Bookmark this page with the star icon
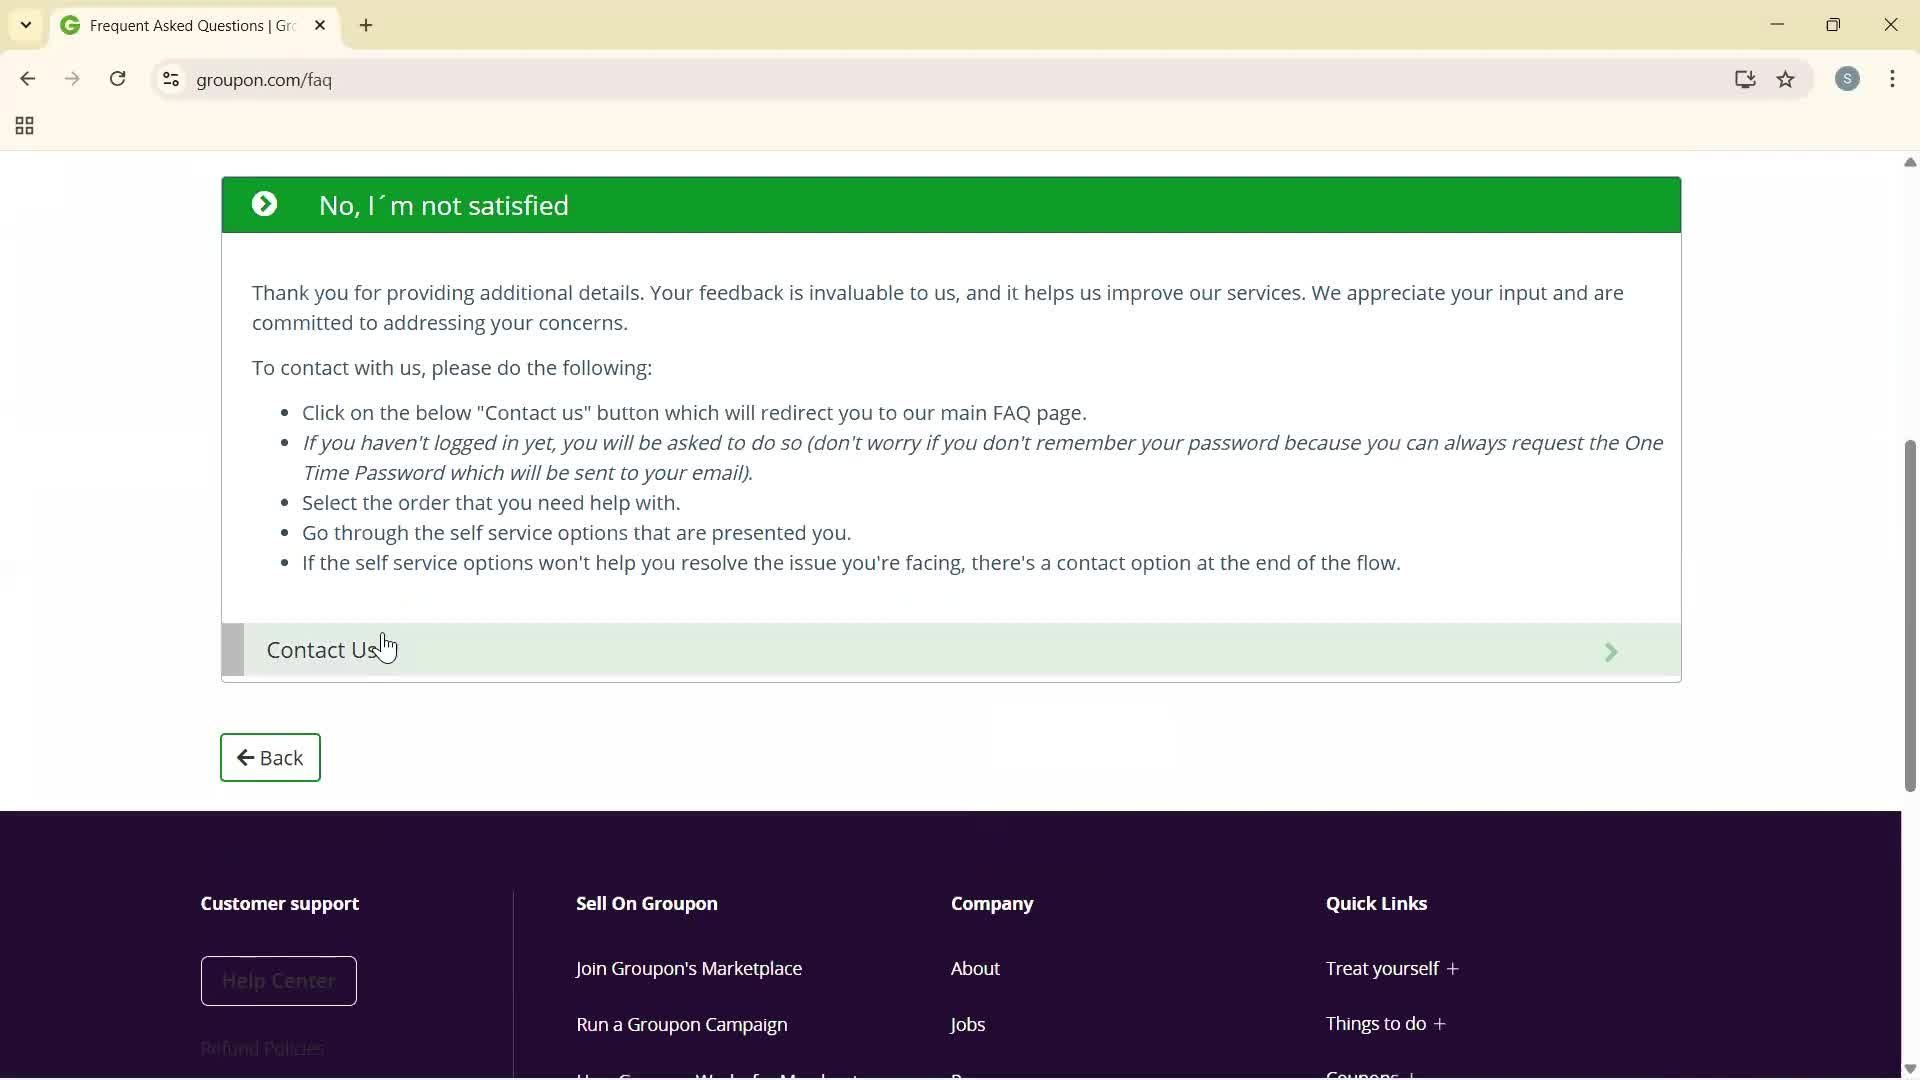The width and height of the screenshot is (1920, 1080). 1786,79
